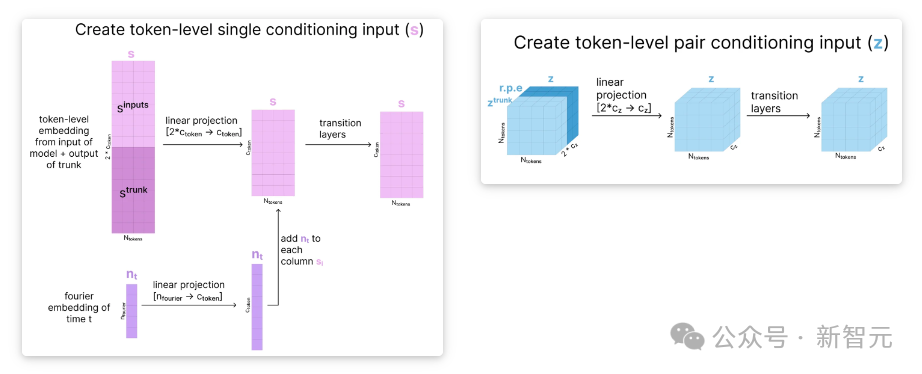Click the dark blue r.p.e label
The image size is (922, 374).
(x=511, y=89)
